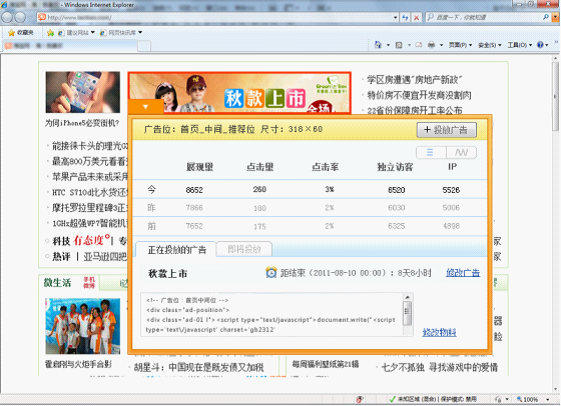The width and height of the screenshot is (561, 406).
Task: Click the 投放广告 button
Action: [447, 130]
